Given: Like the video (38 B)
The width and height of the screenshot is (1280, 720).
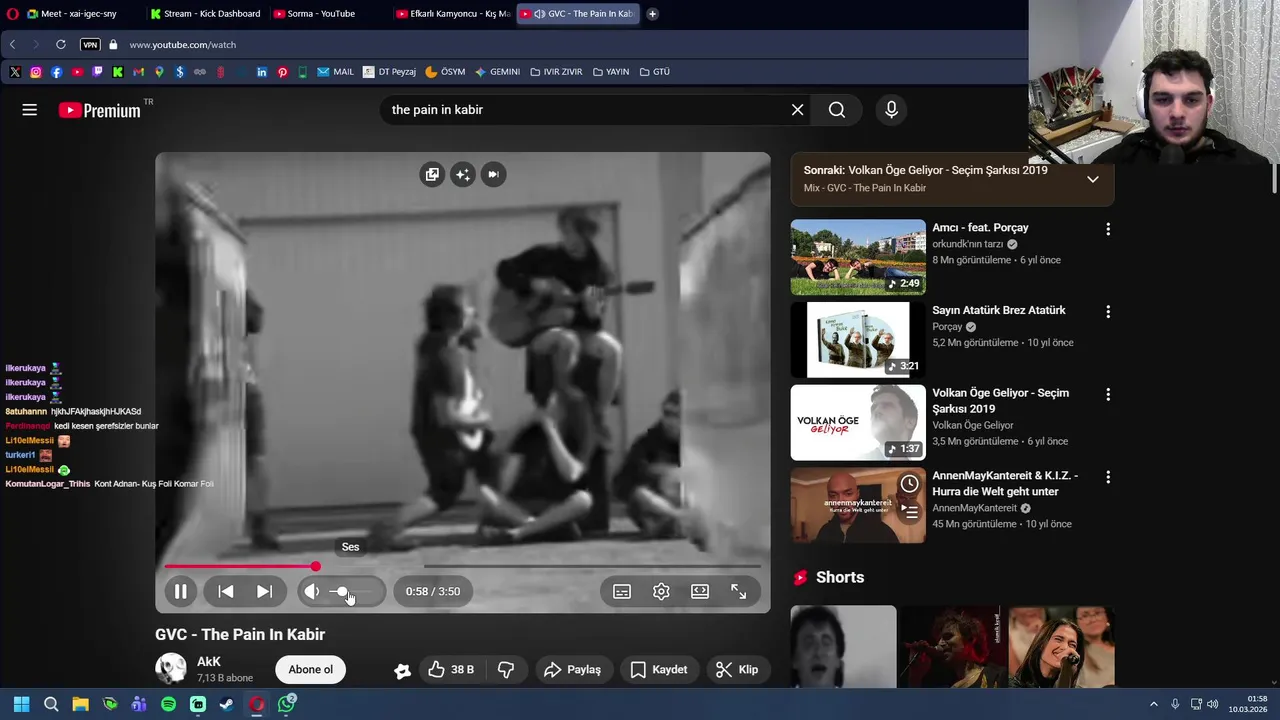Looking at the screenshot, I should (451, 670).
